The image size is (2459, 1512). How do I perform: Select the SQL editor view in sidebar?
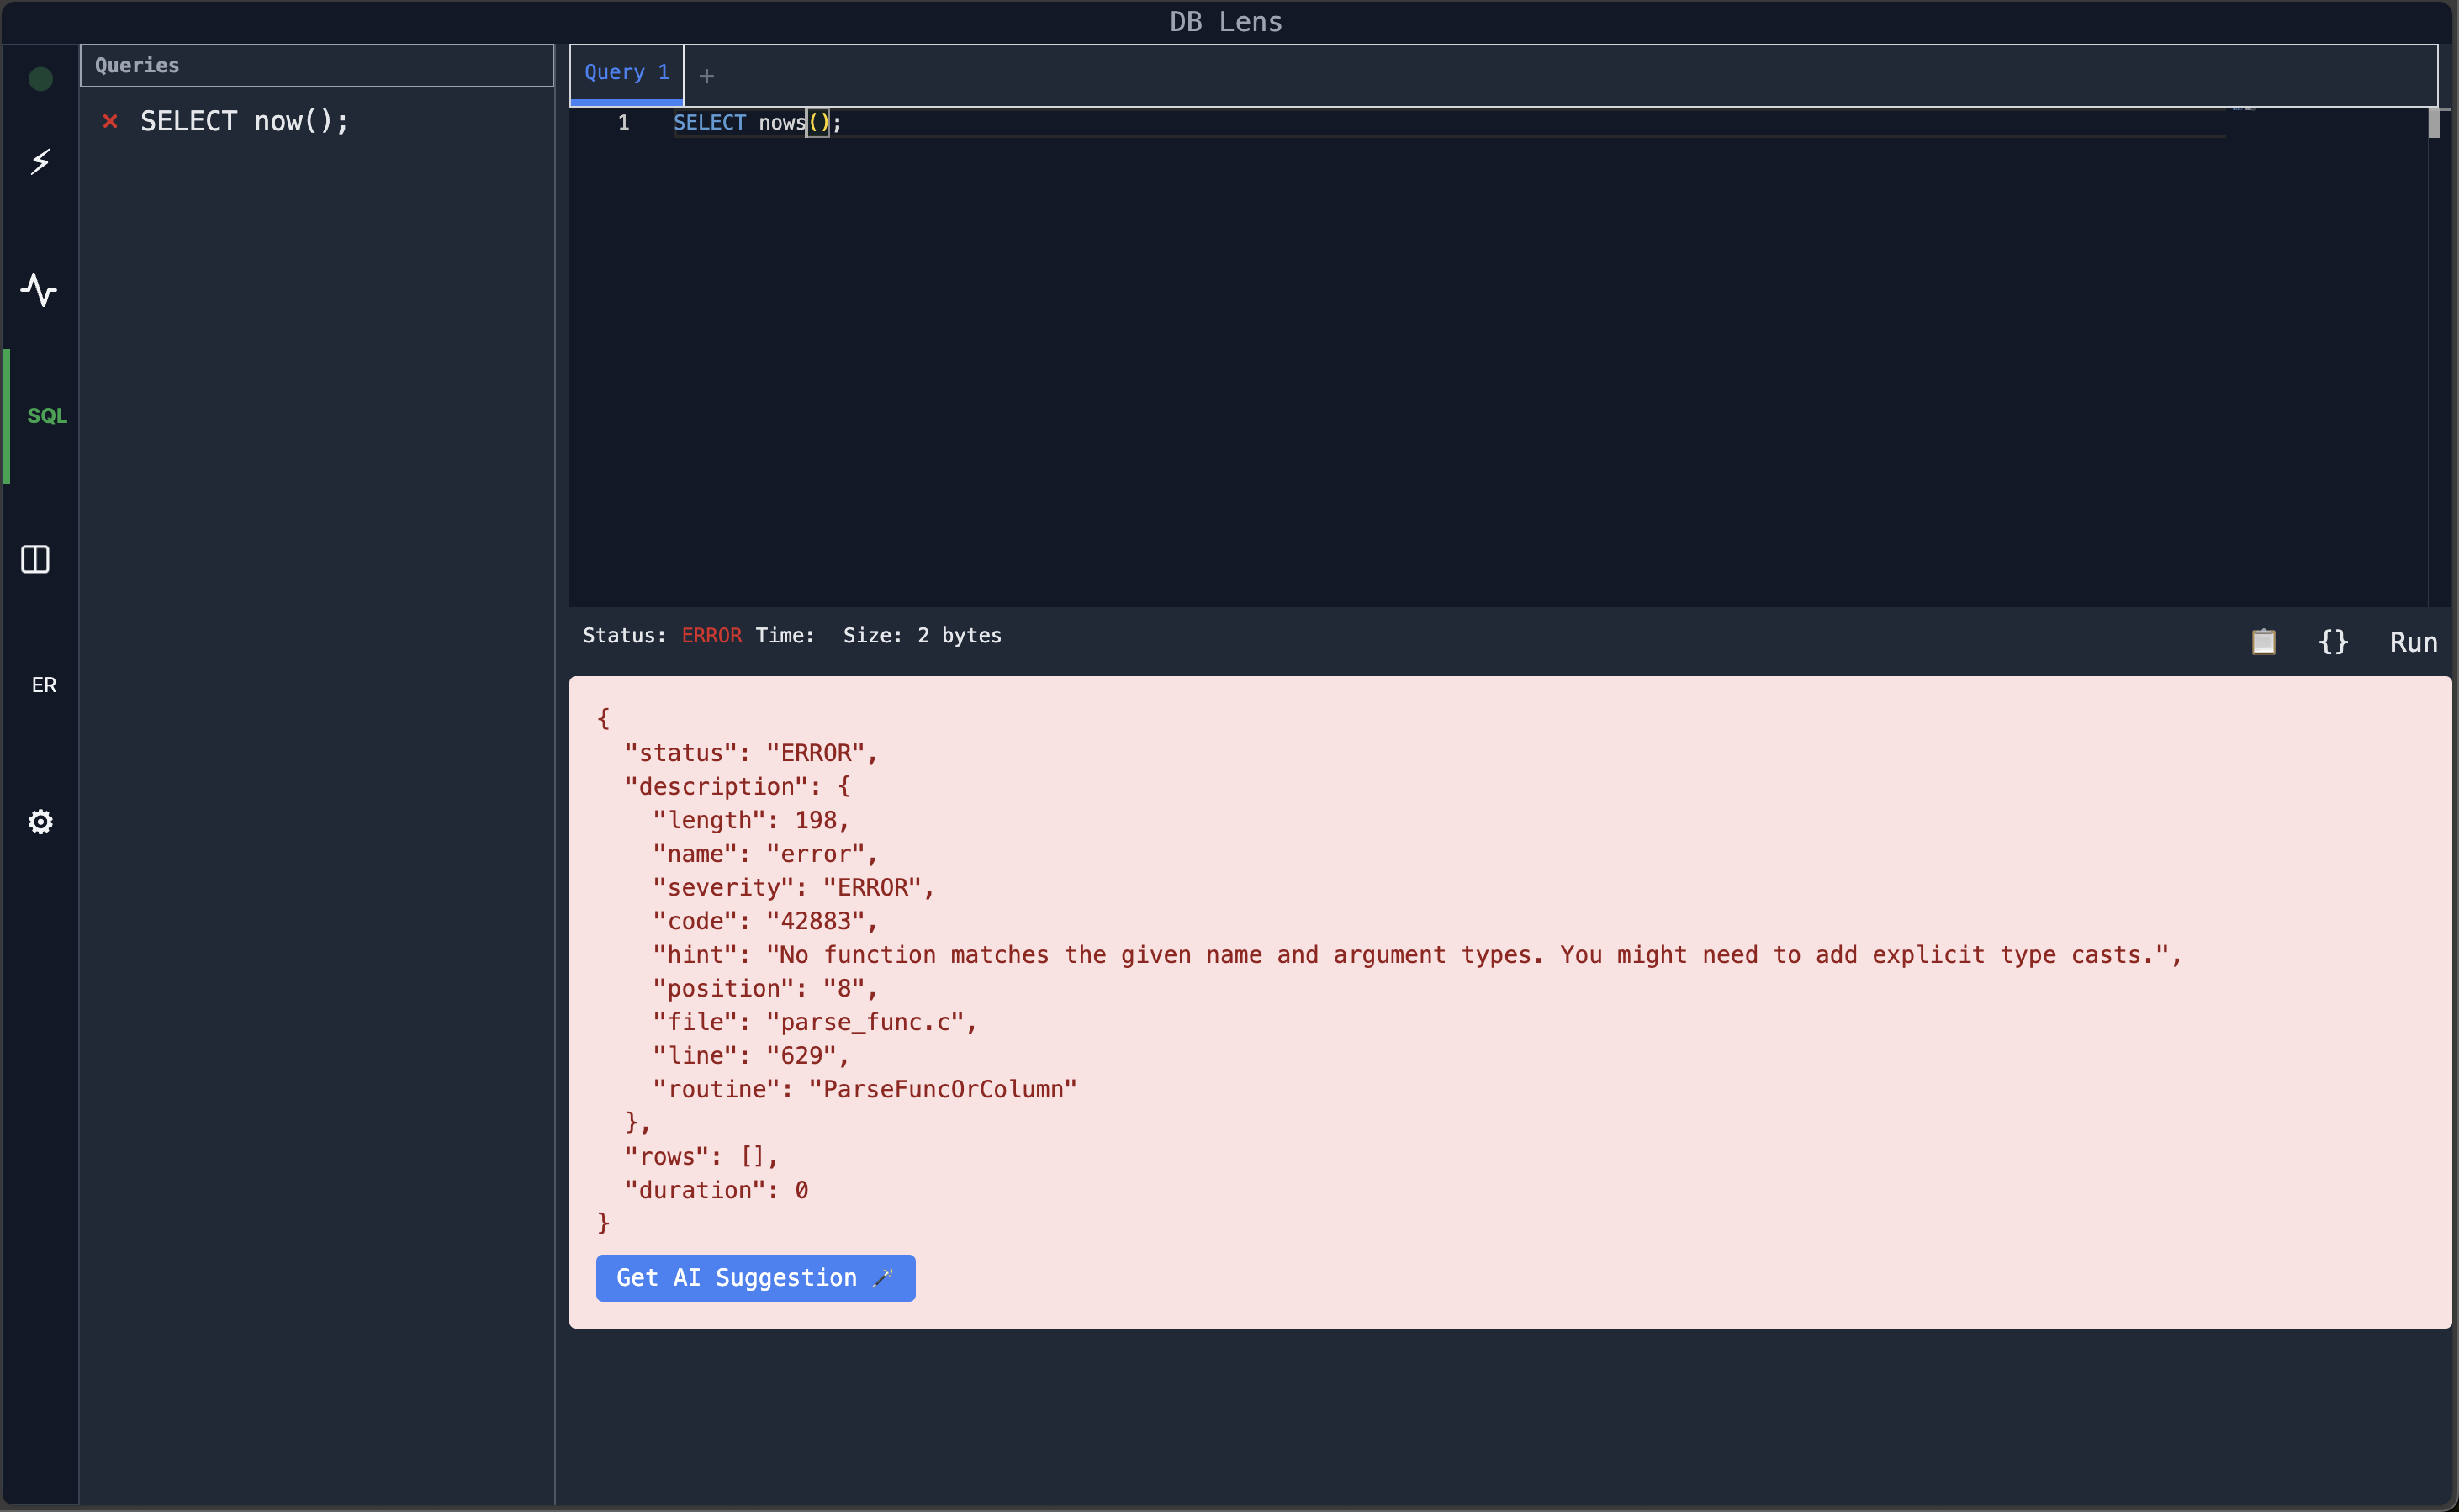pos(46,415)
